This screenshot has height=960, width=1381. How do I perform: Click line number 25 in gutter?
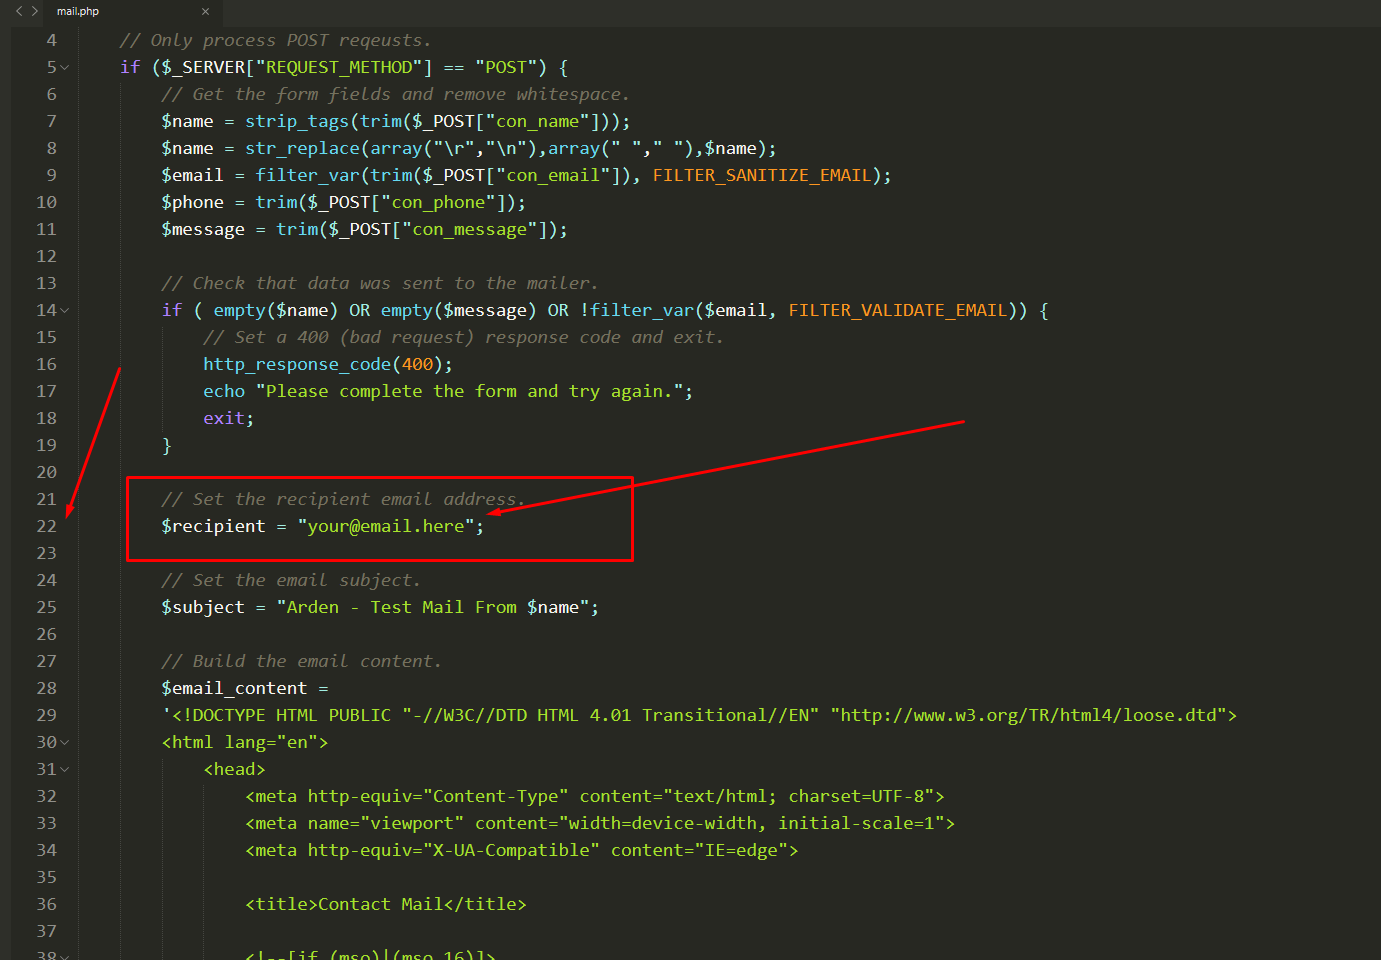pyautogui.click(x=46, y=607)
